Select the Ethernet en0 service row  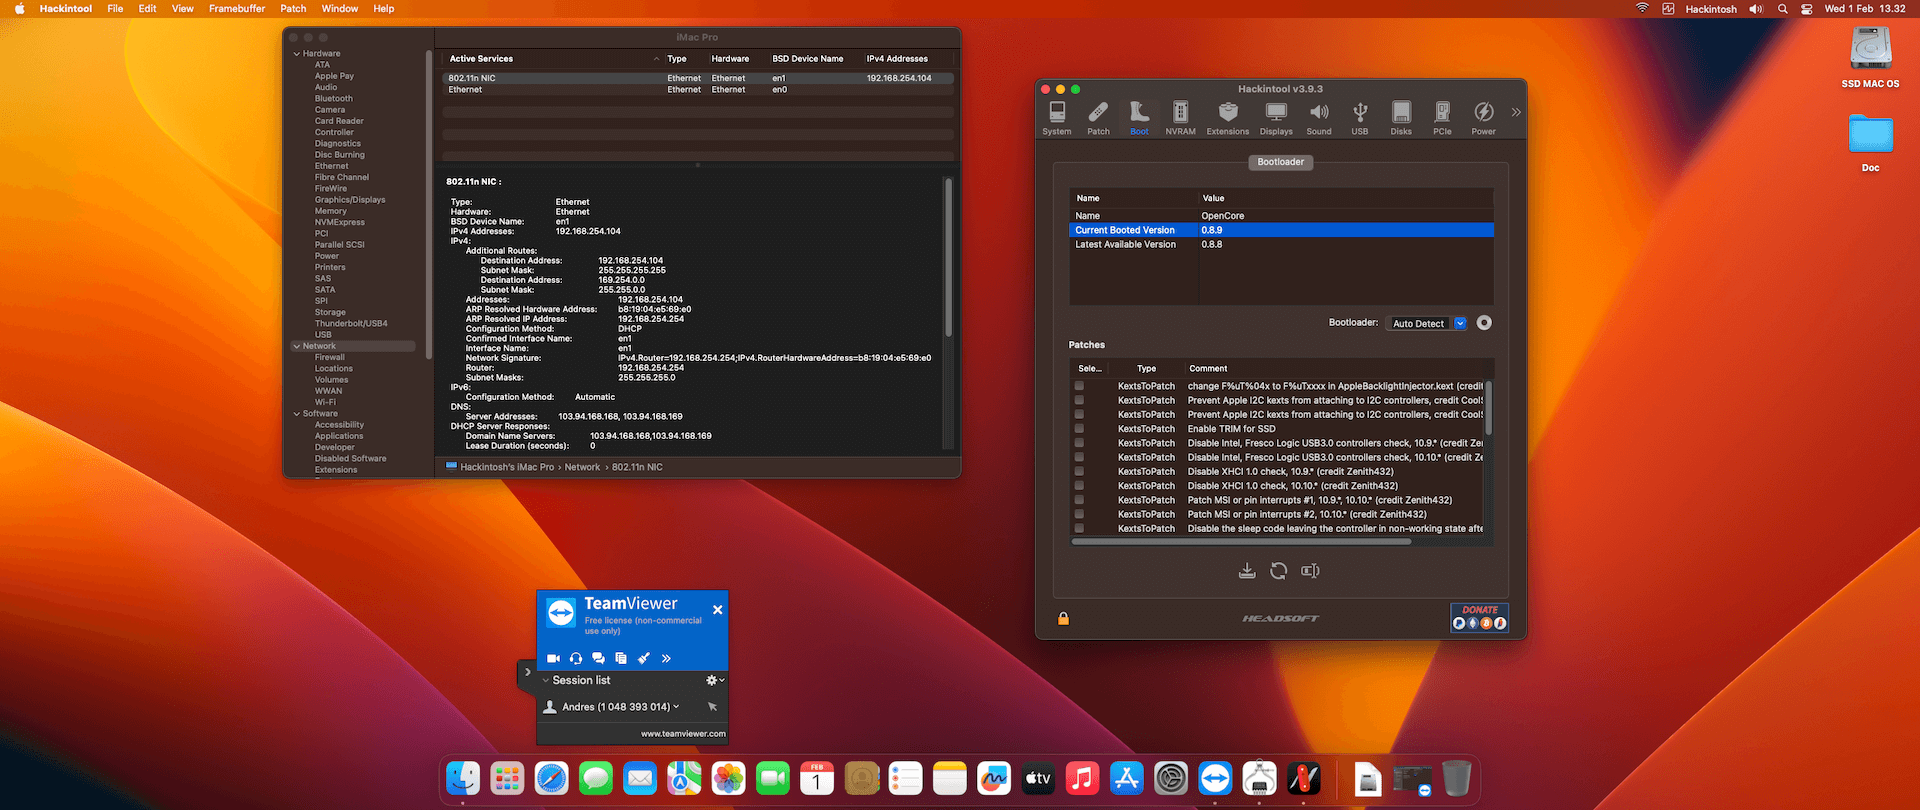point(698,90)
